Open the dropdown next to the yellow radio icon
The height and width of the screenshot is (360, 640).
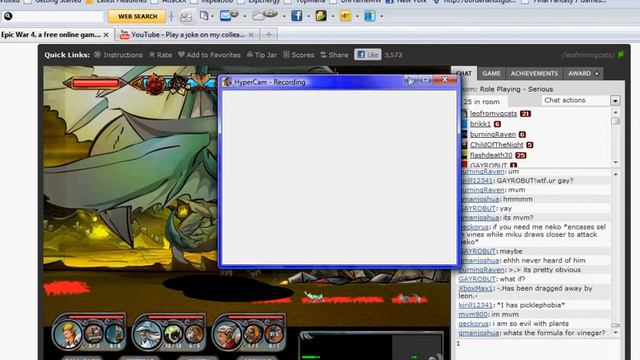coord(357,16)
